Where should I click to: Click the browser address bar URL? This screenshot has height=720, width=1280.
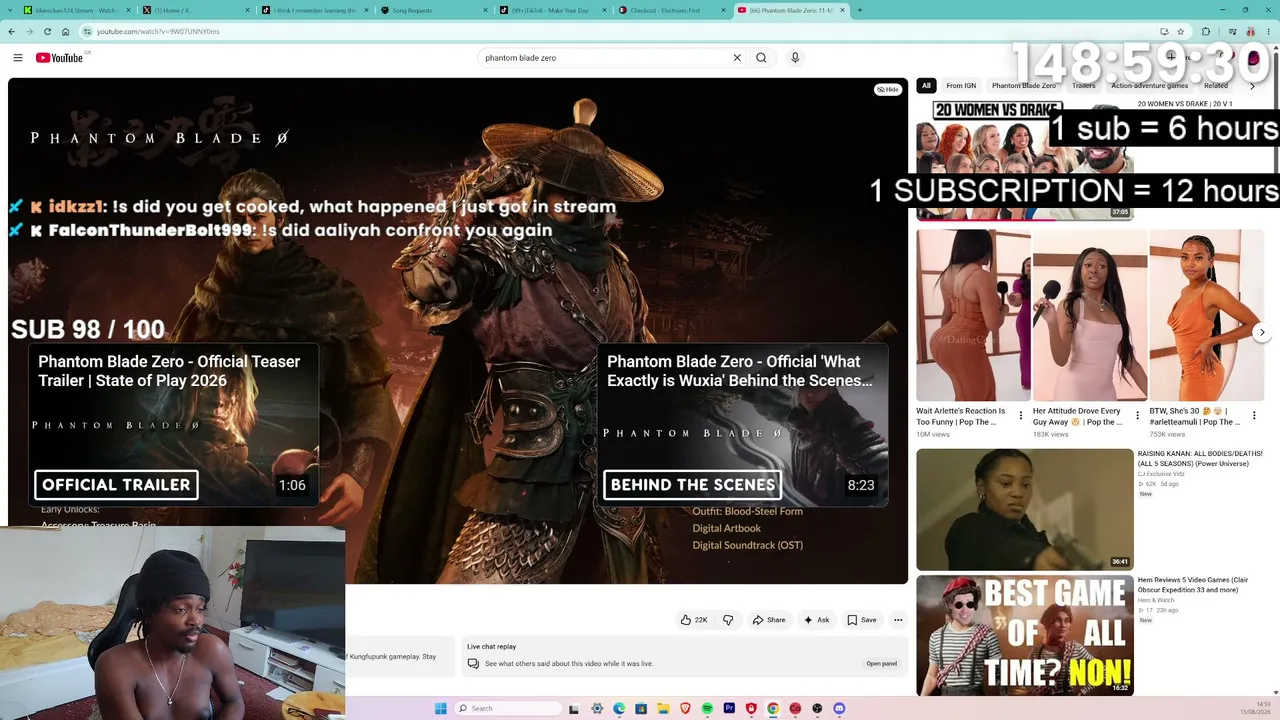(x=158, y=31)
